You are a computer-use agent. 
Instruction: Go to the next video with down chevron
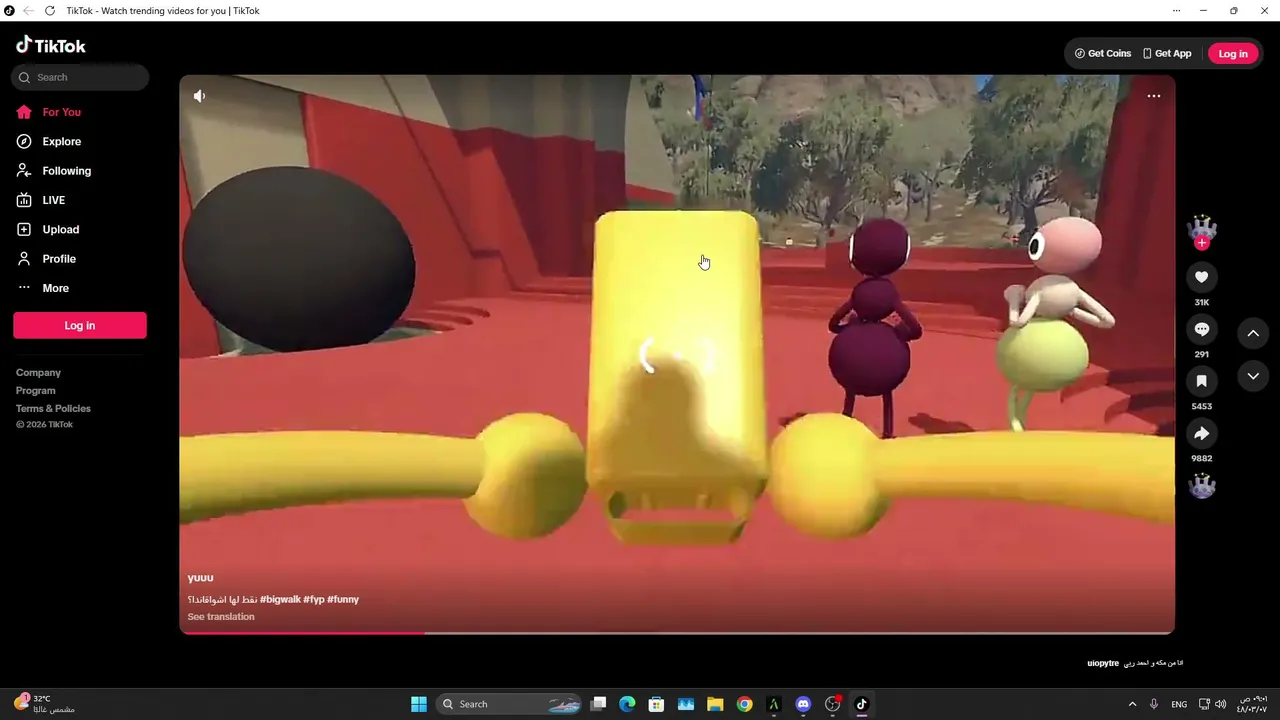[x=1253, y=376]
